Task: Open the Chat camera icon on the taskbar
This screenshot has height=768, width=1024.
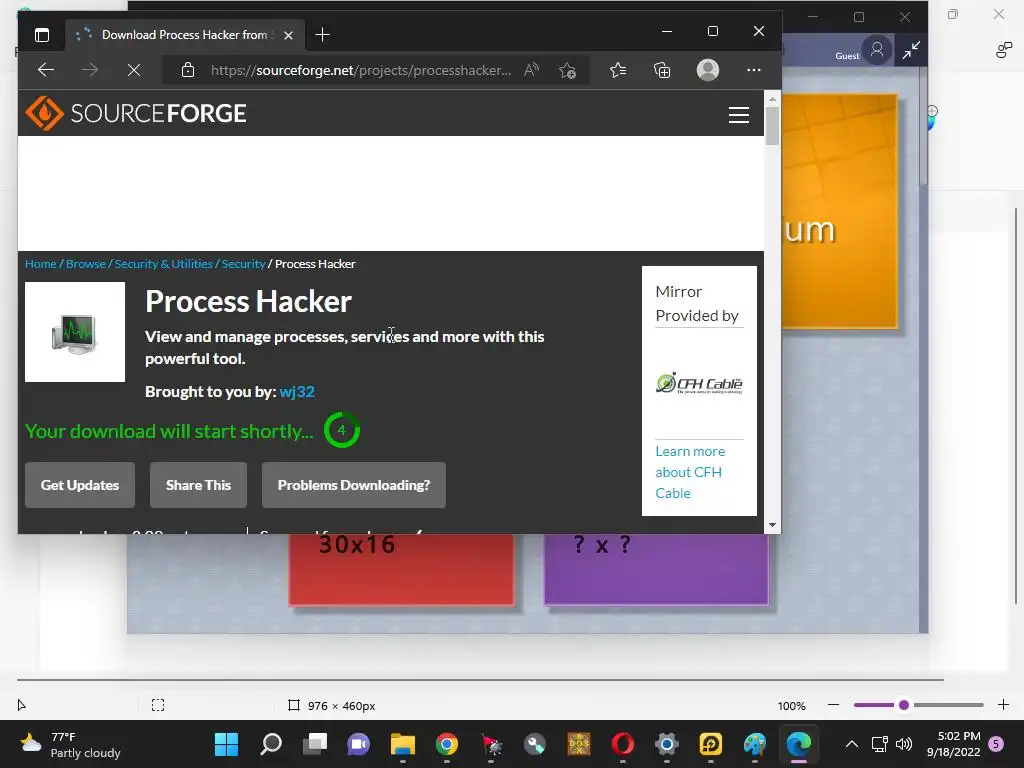Action: [359, 744]
